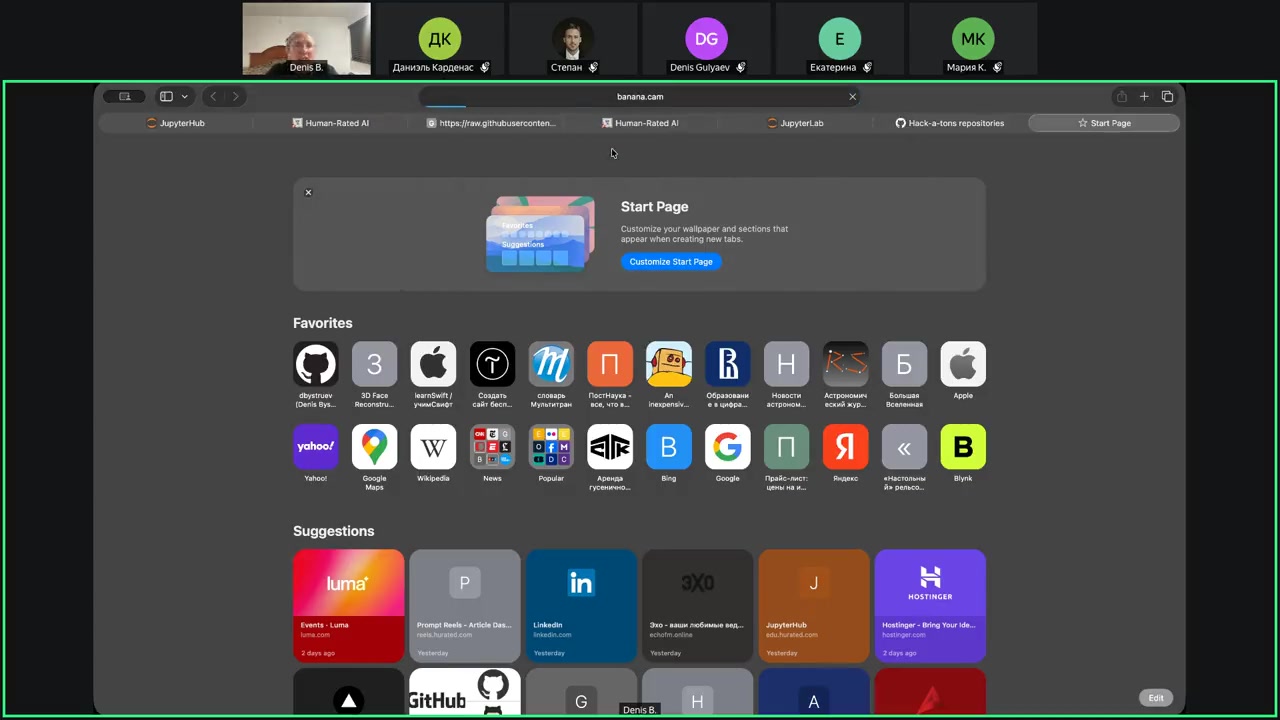The width and height of the screenshot is (1280, 720).
Task: Dismiss the Start Page customization banner
Action: (x=308, y=192)
